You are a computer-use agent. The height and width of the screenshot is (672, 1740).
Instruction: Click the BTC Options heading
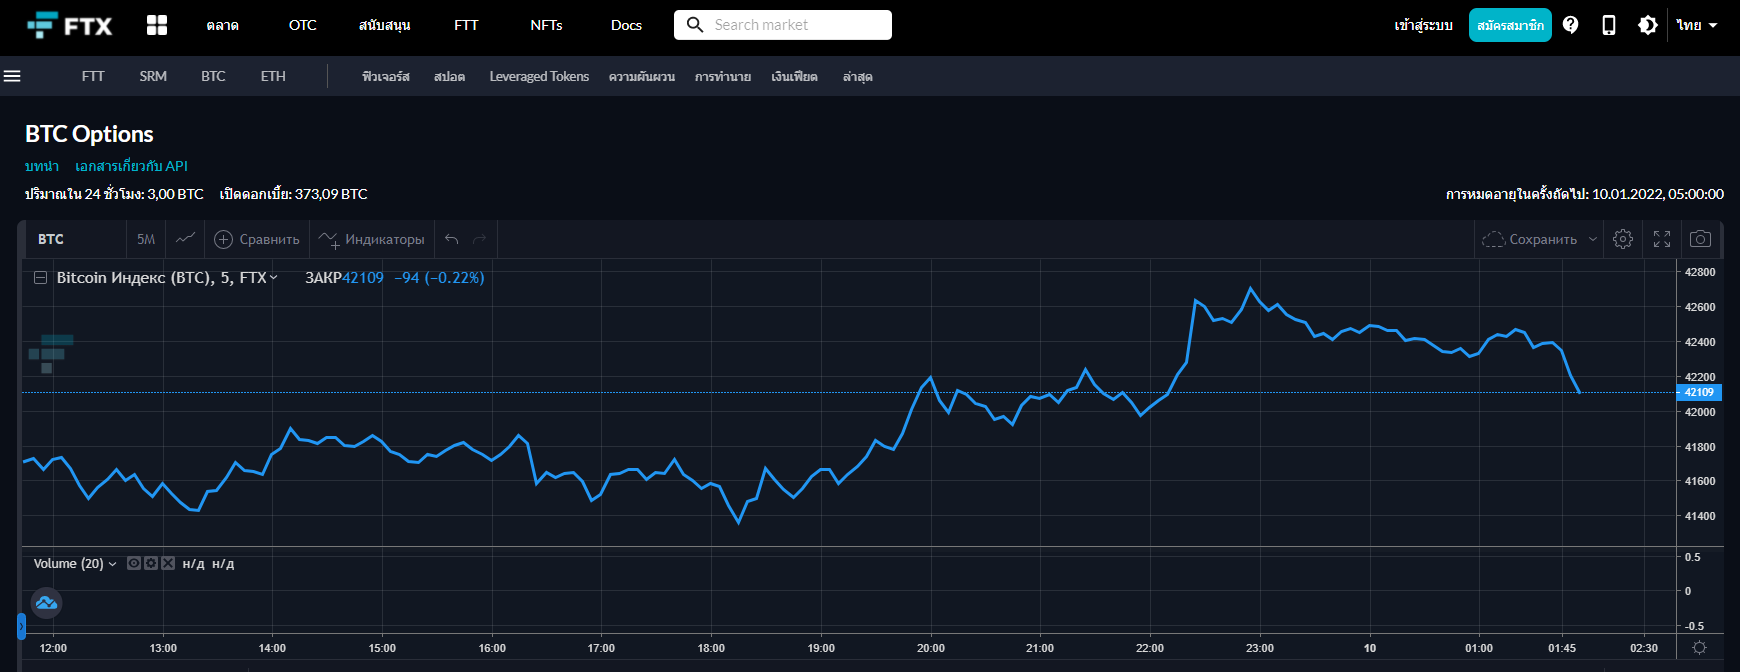[89, 134]
